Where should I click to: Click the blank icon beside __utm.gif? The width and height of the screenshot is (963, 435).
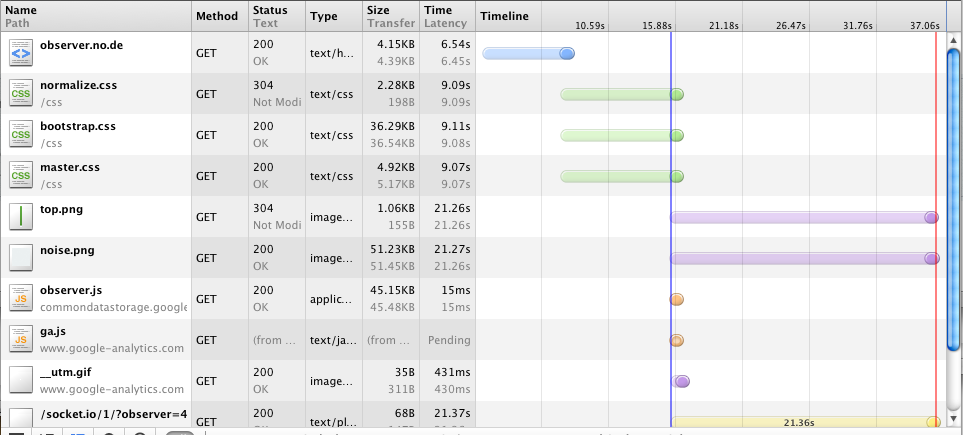click(x=21, y=381)
